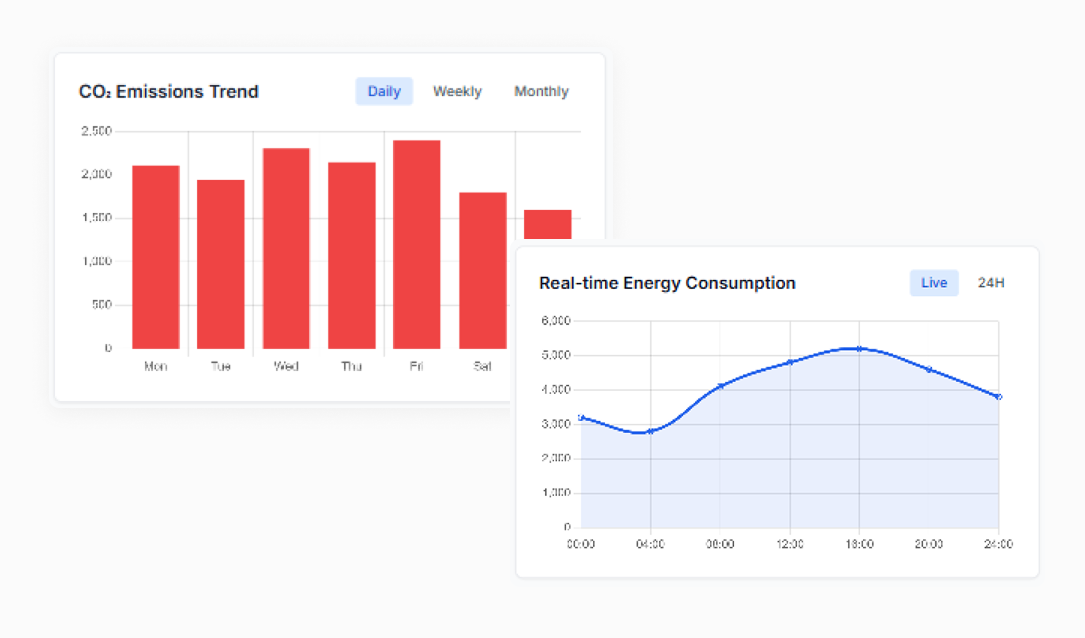Click the 00:00 data point on the line

pos(581,417)
